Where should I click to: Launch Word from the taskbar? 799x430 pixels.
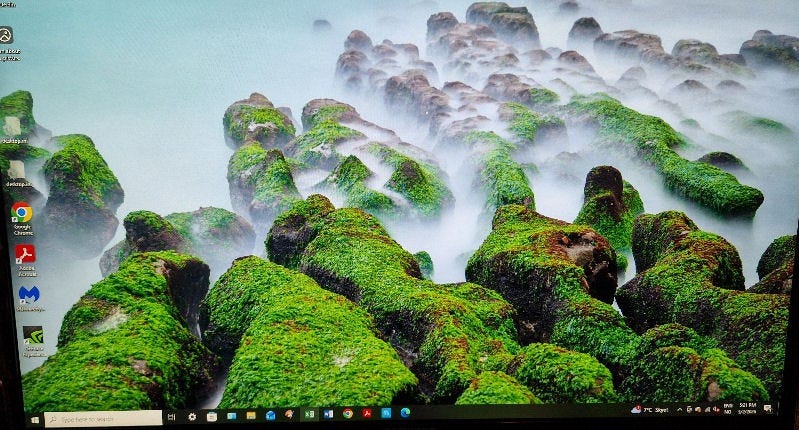(329, 414)
